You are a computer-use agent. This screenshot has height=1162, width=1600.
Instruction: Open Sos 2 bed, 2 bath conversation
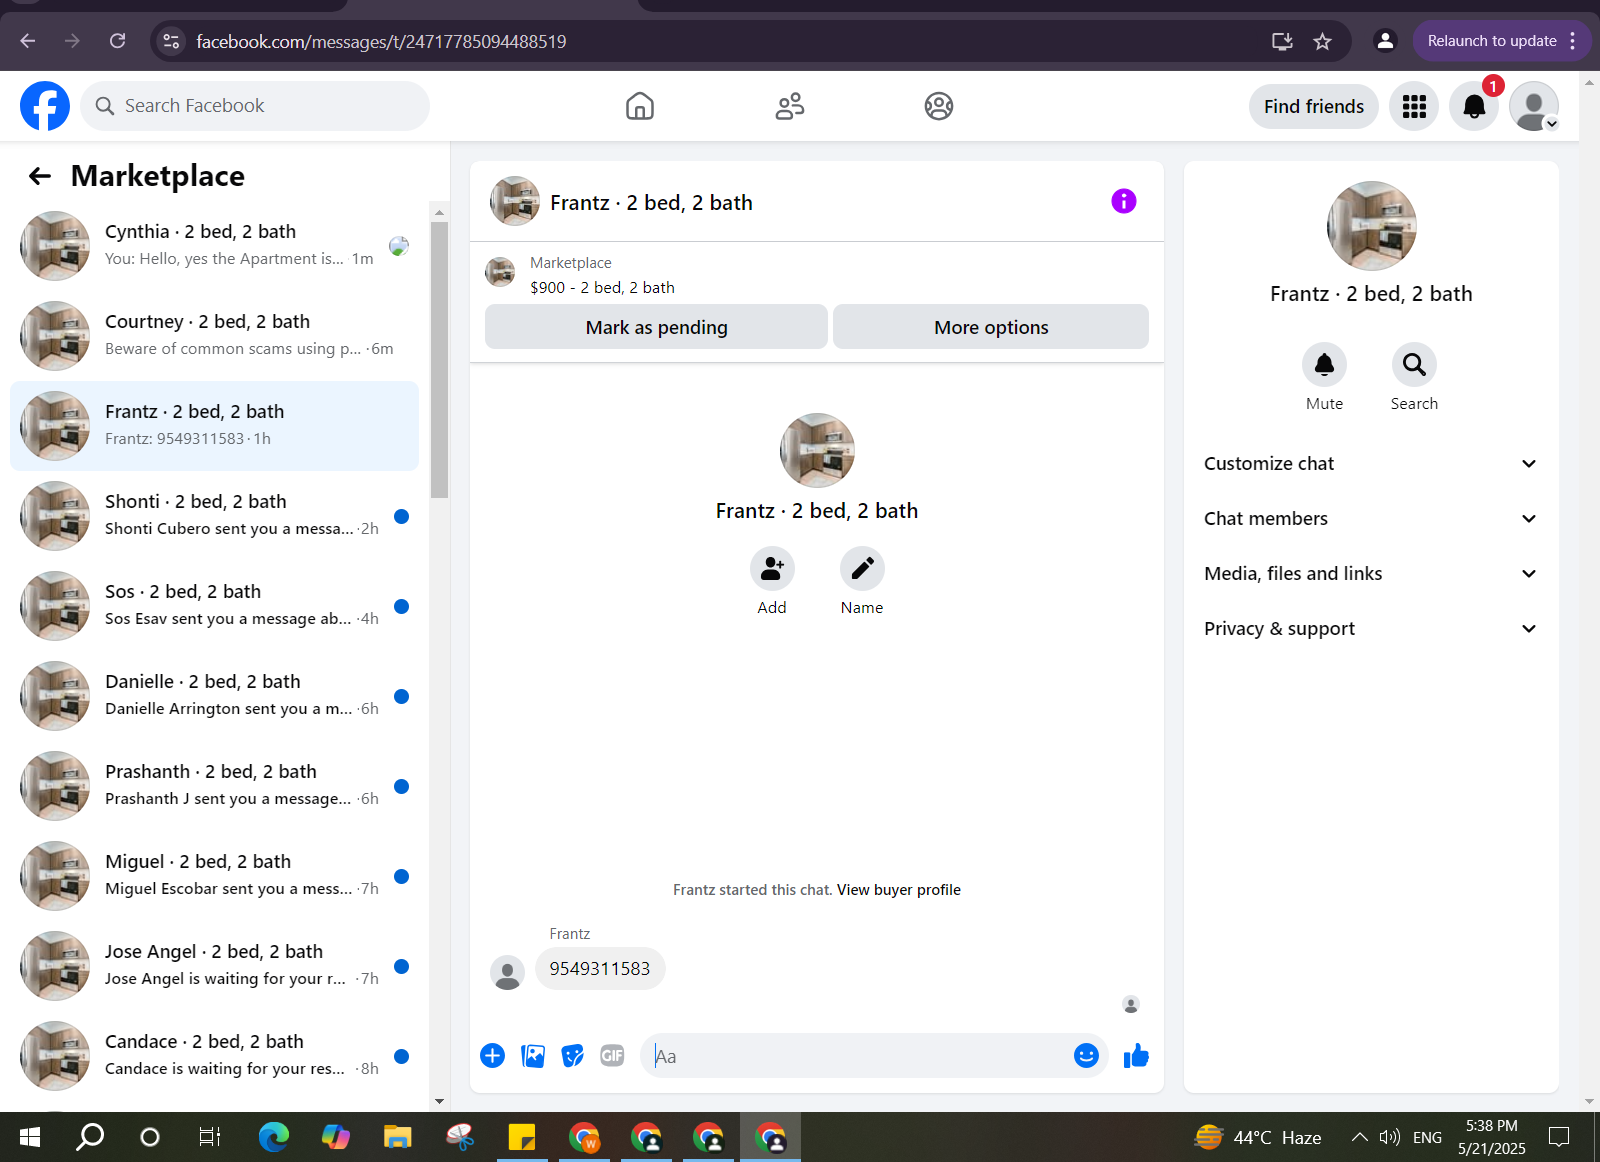click(x=214, y=606)
